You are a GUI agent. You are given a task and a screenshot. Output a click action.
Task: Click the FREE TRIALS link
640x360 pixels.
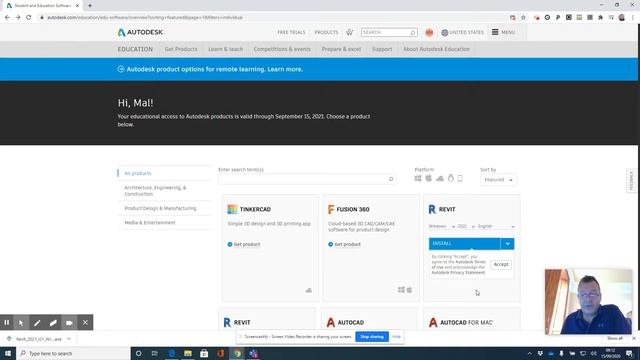(x=291, y=32)
